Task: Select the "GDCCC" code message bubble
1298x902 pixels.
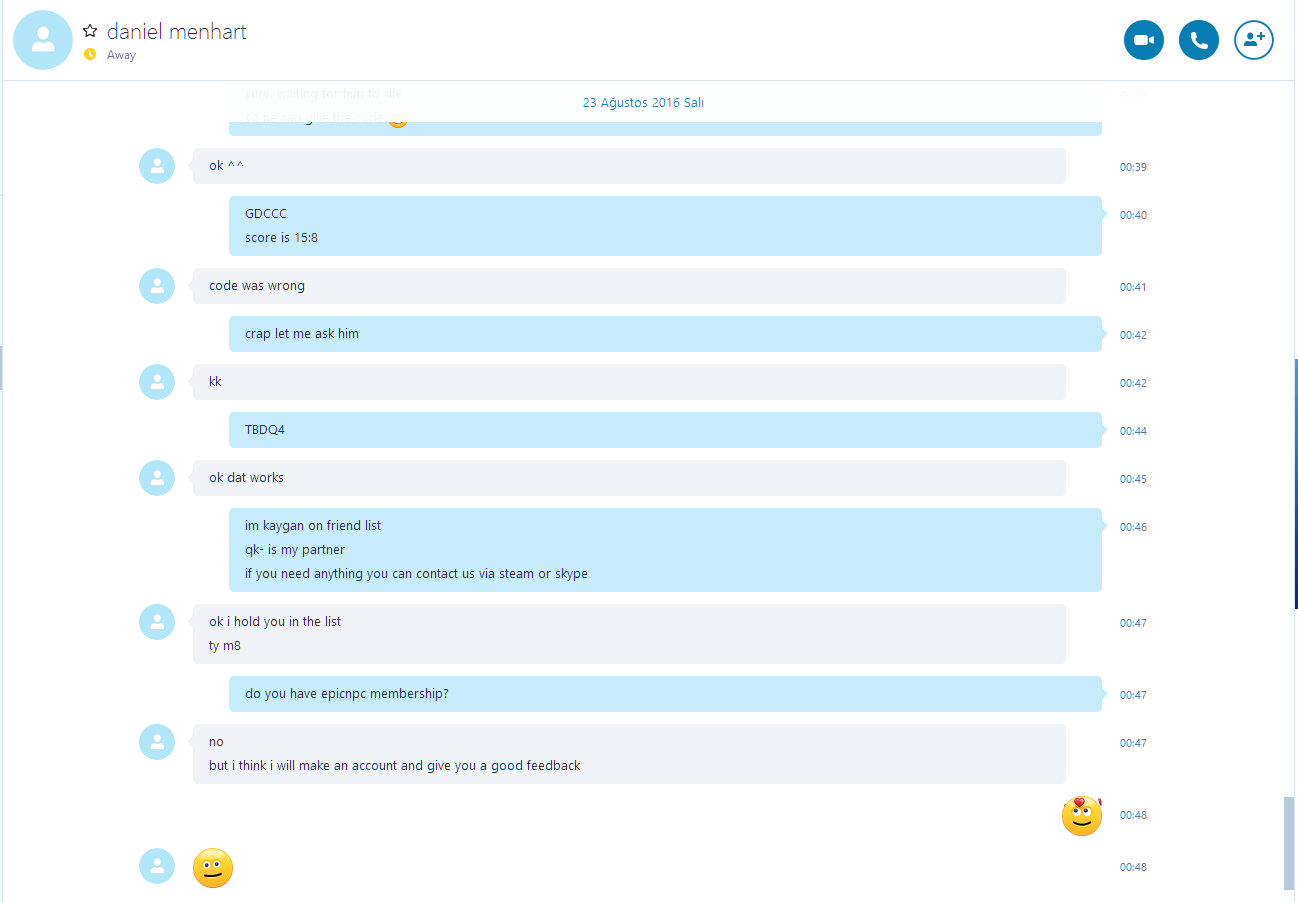Action: 665,226
